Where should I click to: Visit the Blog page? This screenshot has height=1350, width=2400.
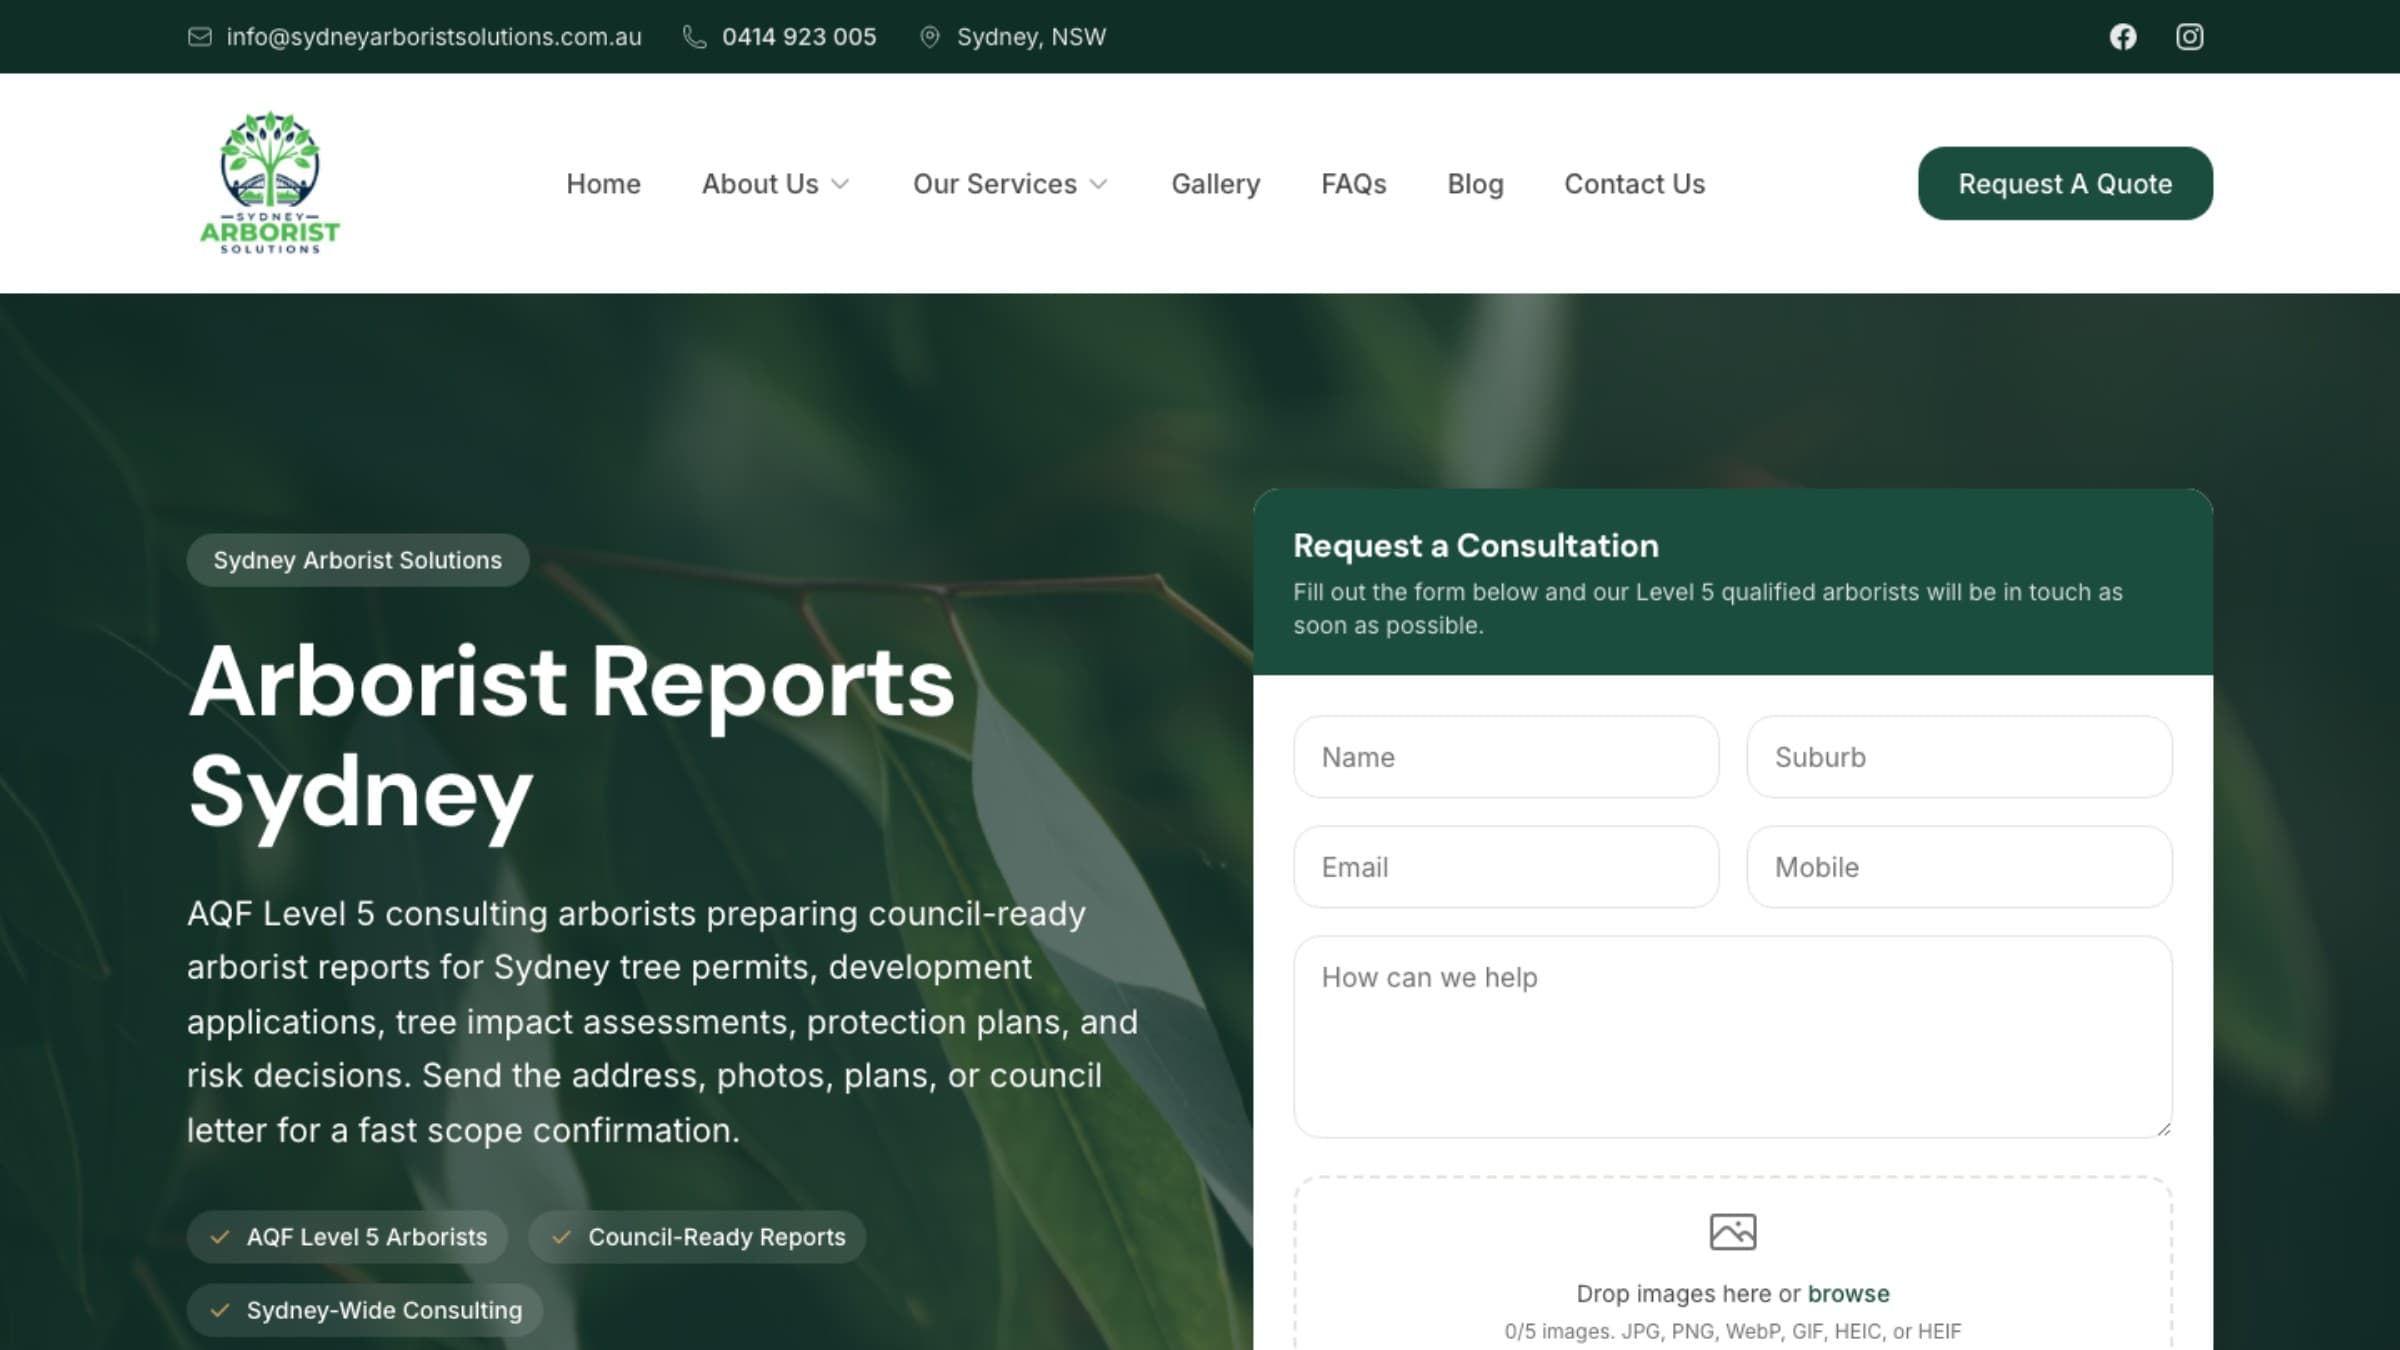[1475, 184]
